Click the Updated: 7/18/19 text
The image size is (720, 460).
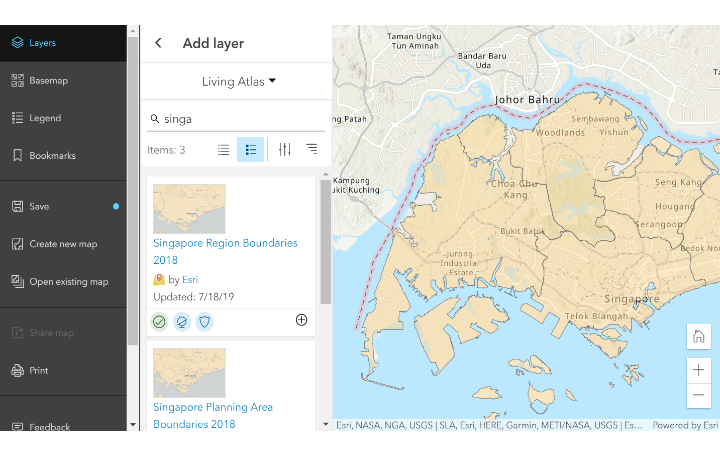(x=194, y=297)
